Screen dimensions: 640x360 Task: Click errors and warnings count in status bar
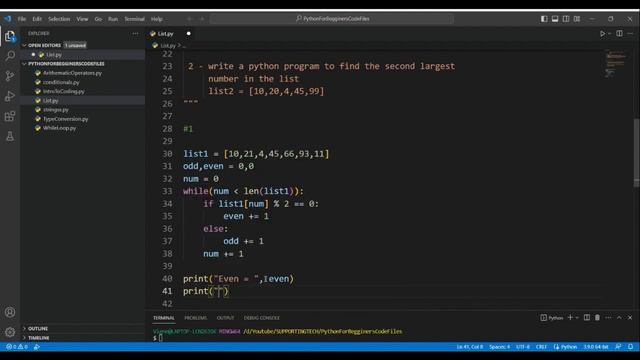point(17,347)
